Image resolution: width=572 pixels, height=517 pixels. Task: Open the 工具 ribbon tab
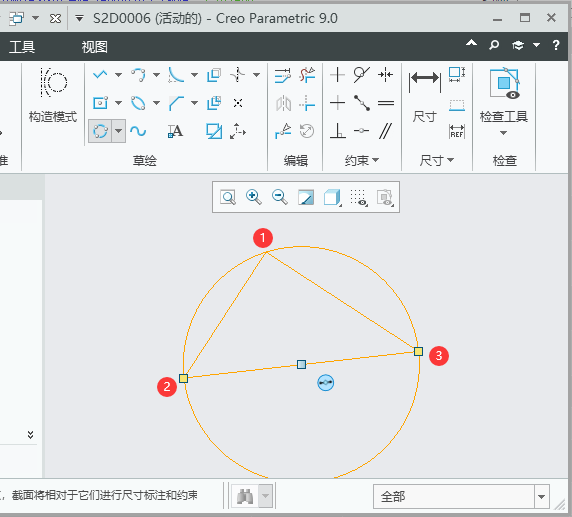(22, 47)
